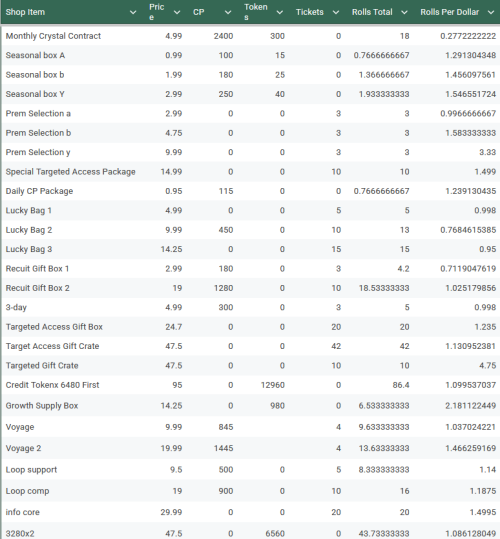Open the Price column filter dropdown

click(x=177, y=12)
